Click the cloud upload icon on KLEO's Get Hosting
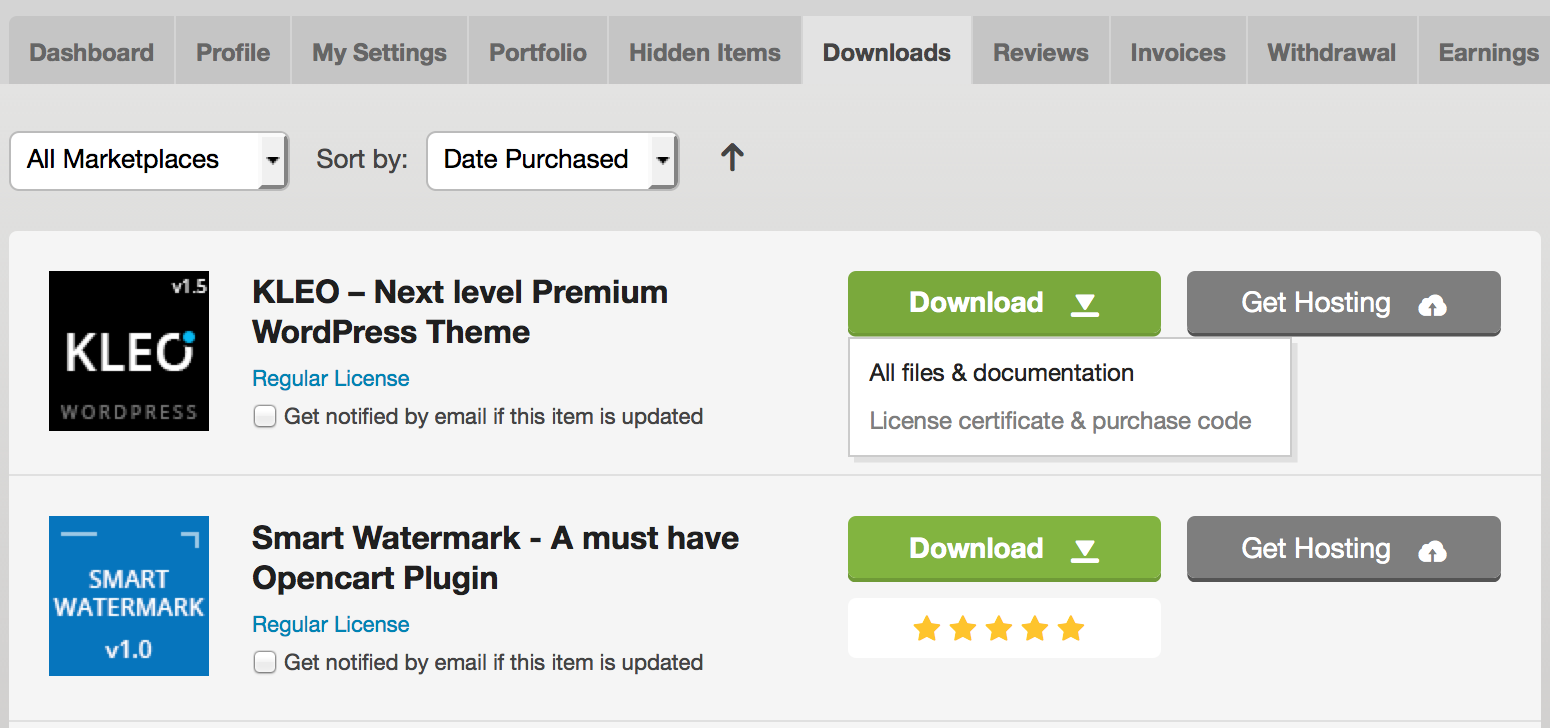The width and height of the screenshot is (1550, 728). (x=1432, y=305)
